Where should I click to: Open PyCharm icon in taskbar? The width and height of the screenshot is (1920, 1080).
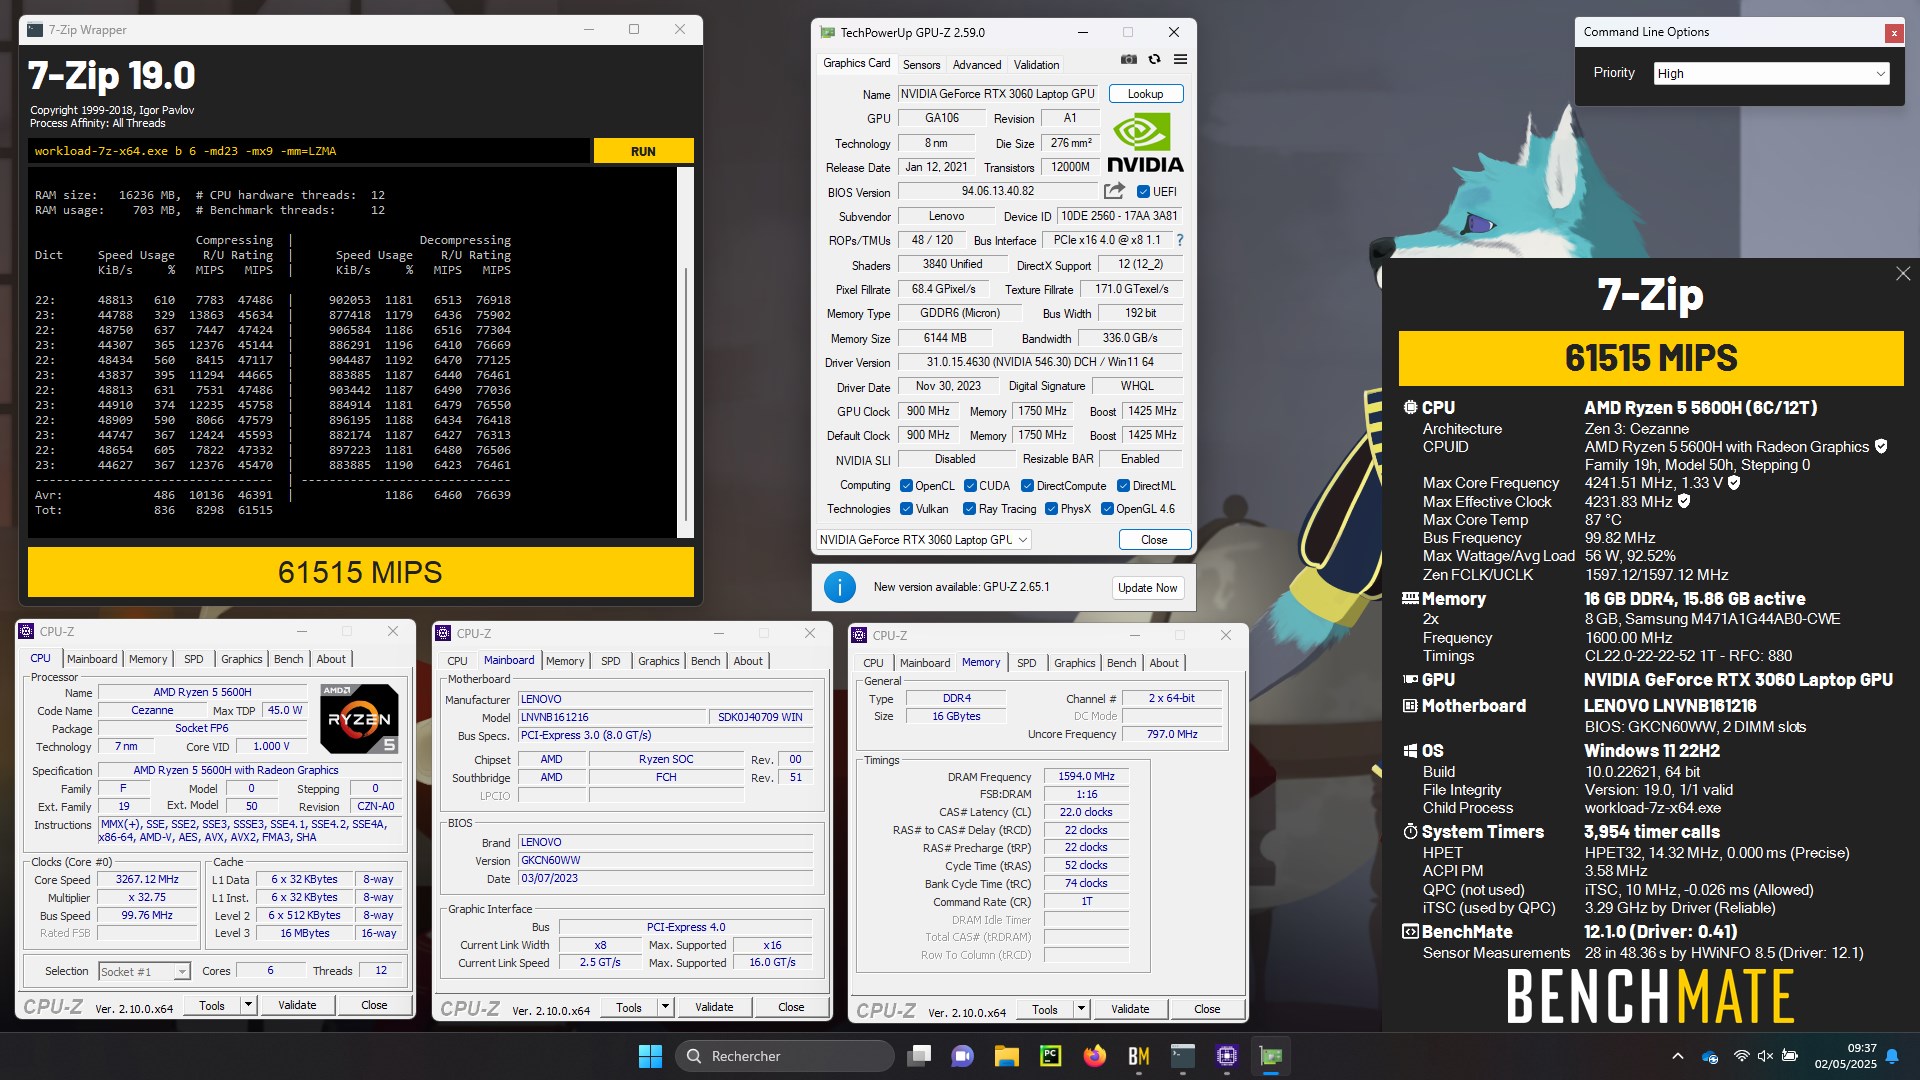tap(1050, 1056)
